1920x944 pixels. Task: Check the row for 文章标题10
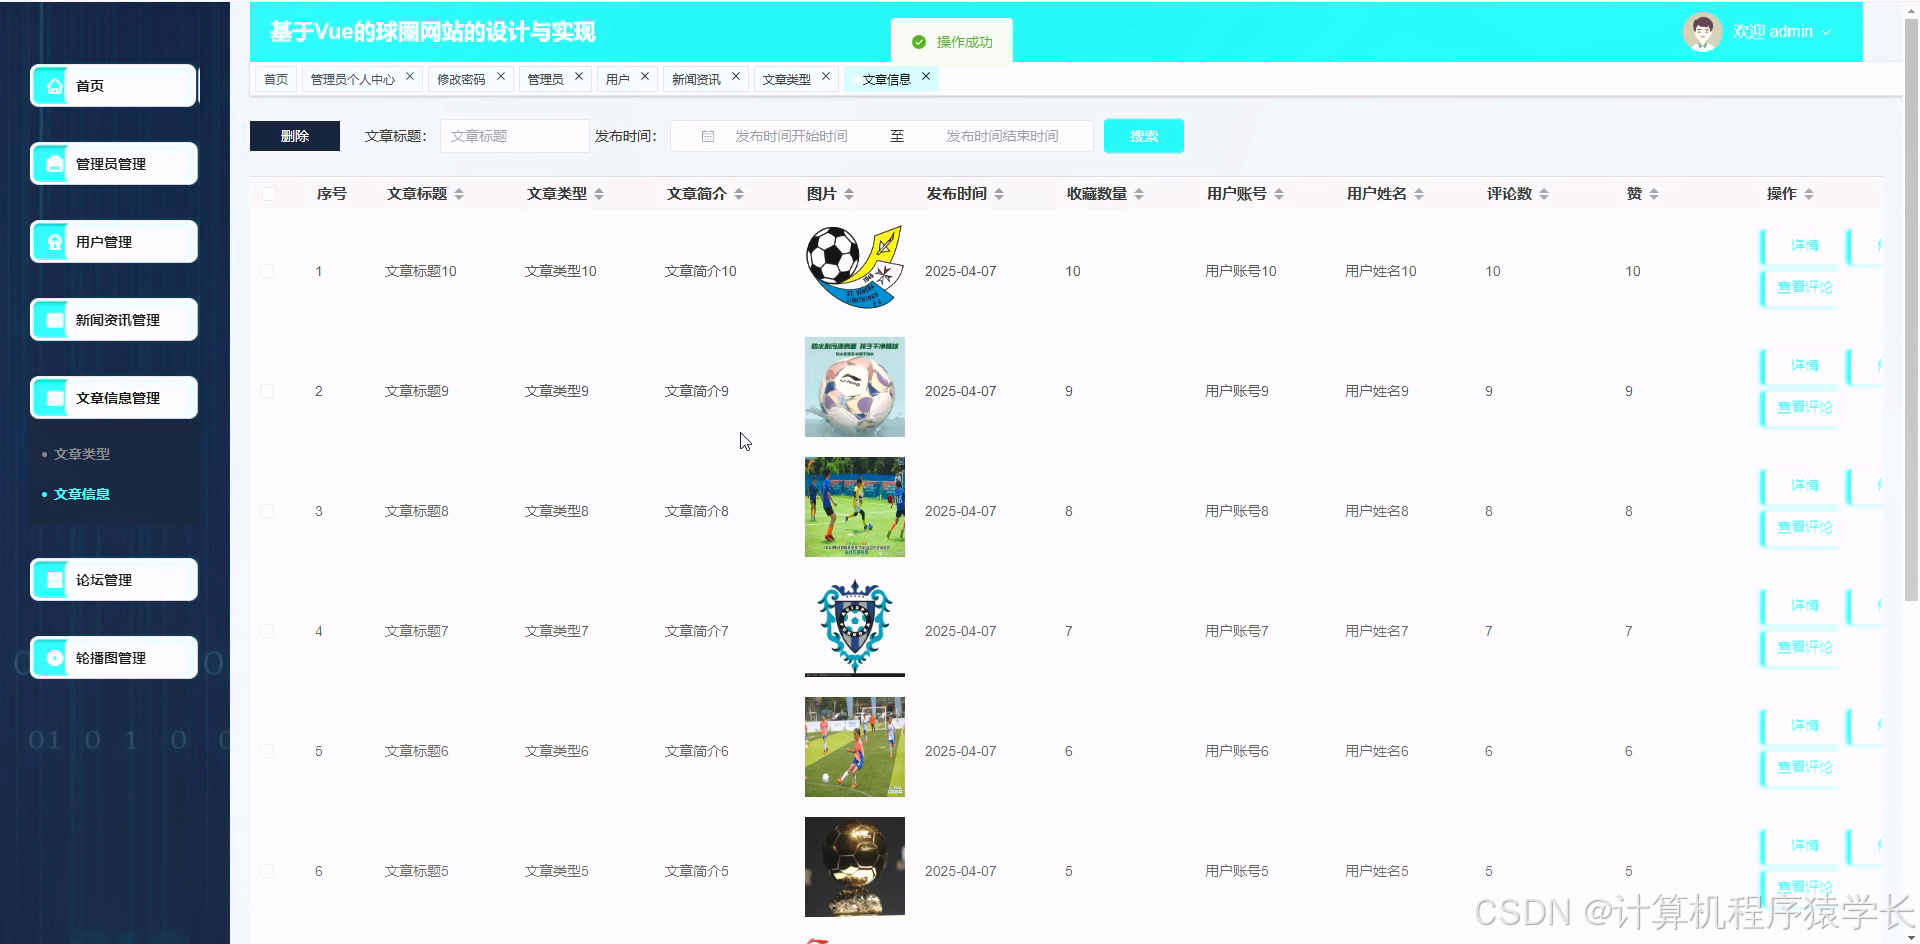tap(267, 271)
